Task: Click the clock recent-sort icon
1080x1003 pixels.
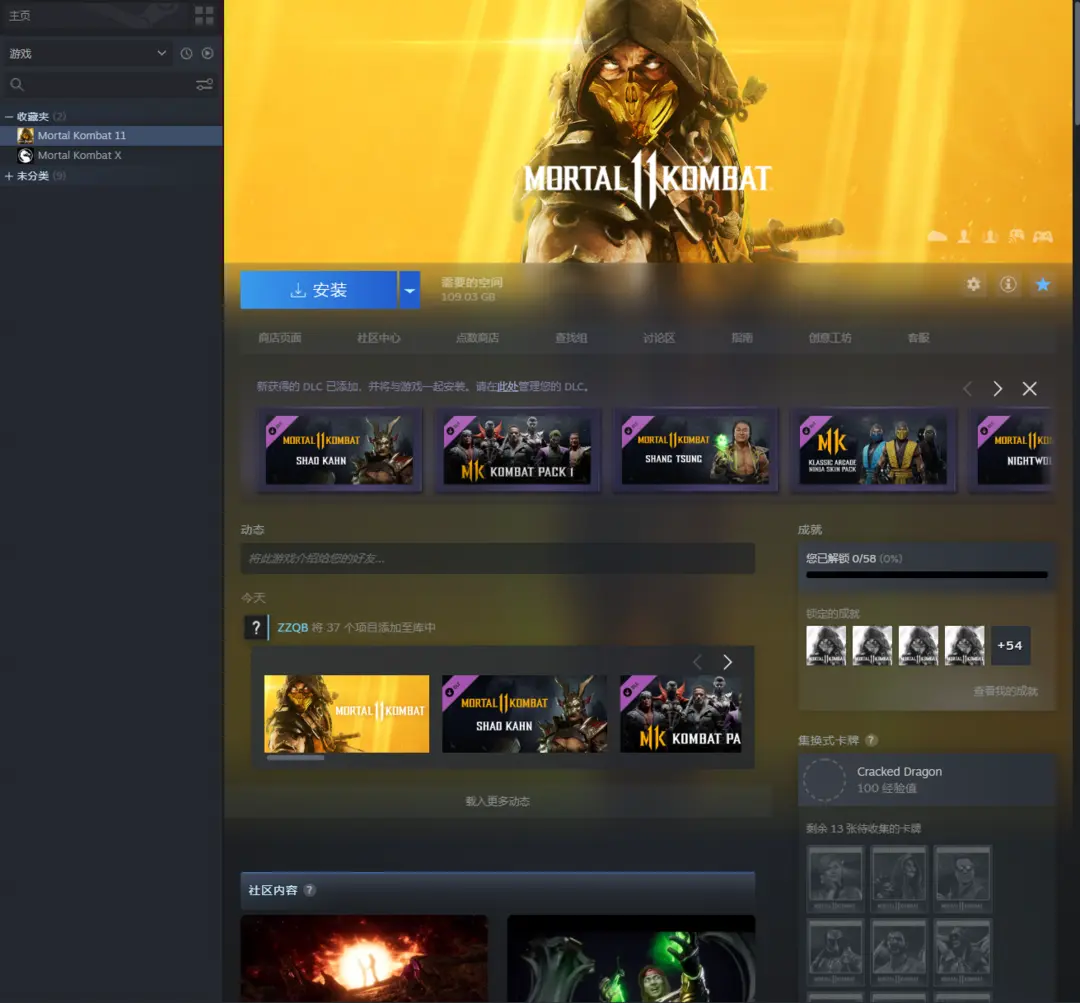Action: click(186, 54)
